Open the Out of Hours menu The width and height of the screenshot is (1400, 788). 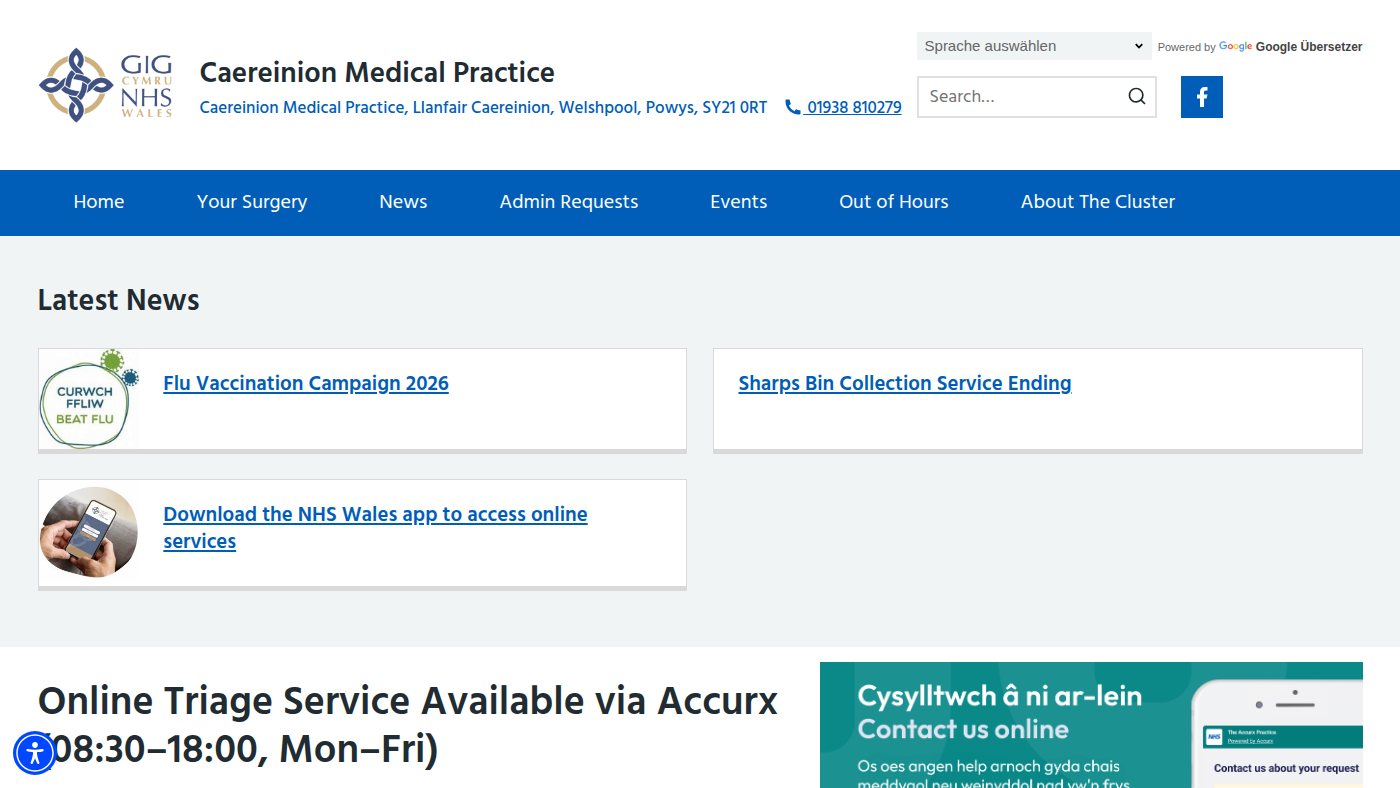click(x=894, y=202)
